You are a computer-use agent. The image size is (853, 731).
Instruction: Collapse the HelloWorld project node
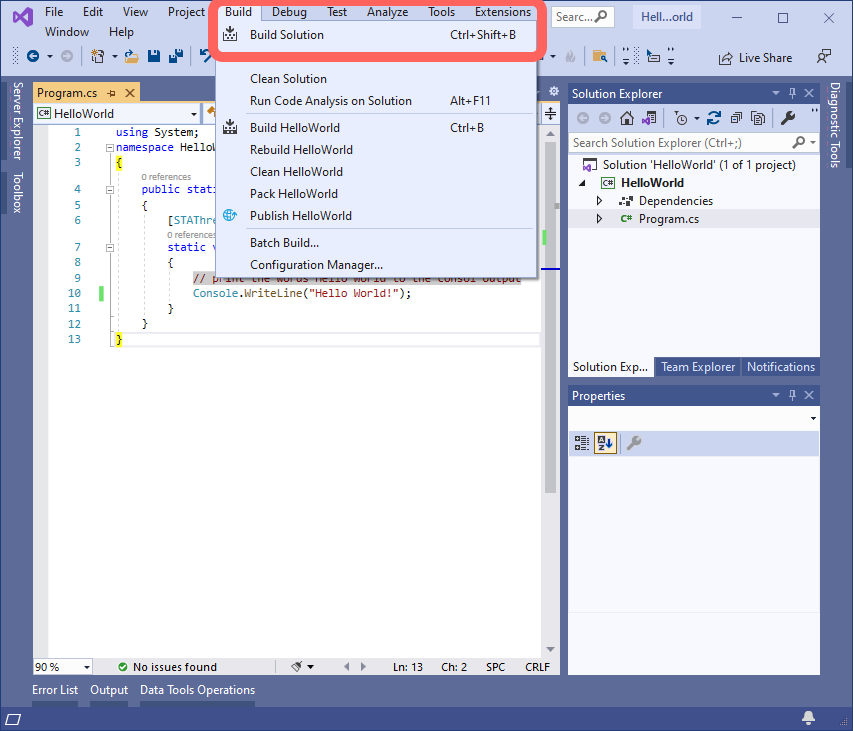point(582,183)
